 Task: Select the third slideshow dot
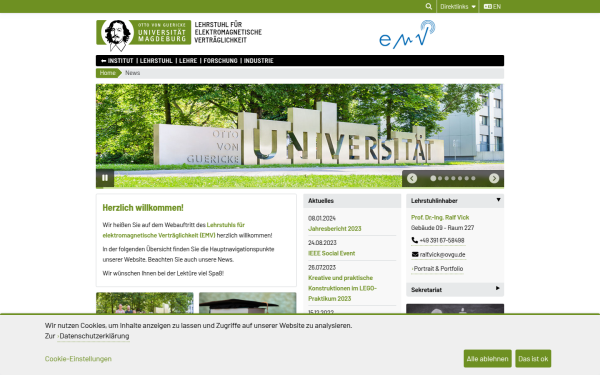pos(447,178)
